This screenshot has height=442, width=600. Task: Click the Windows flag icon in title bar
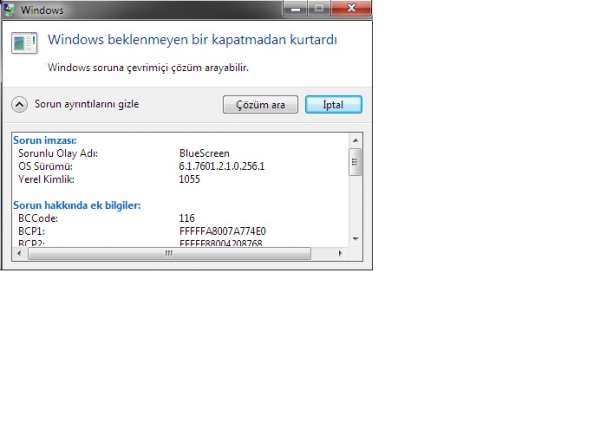8,9
